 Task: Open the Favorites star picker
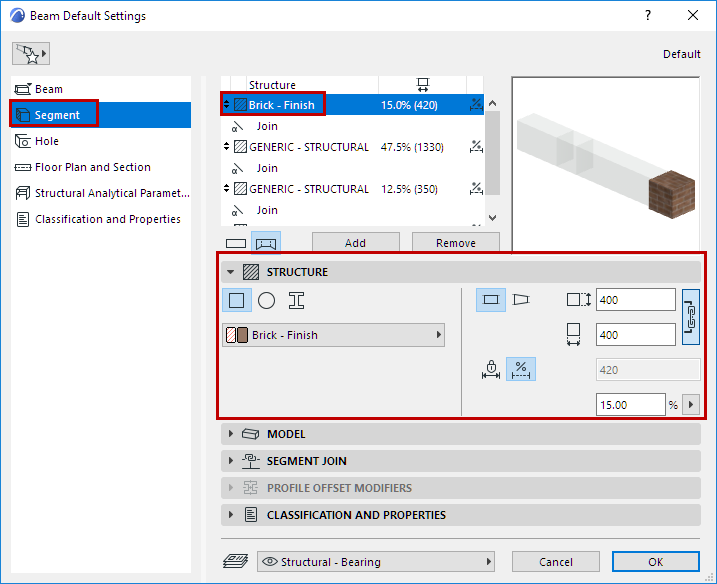click(31, 54)
